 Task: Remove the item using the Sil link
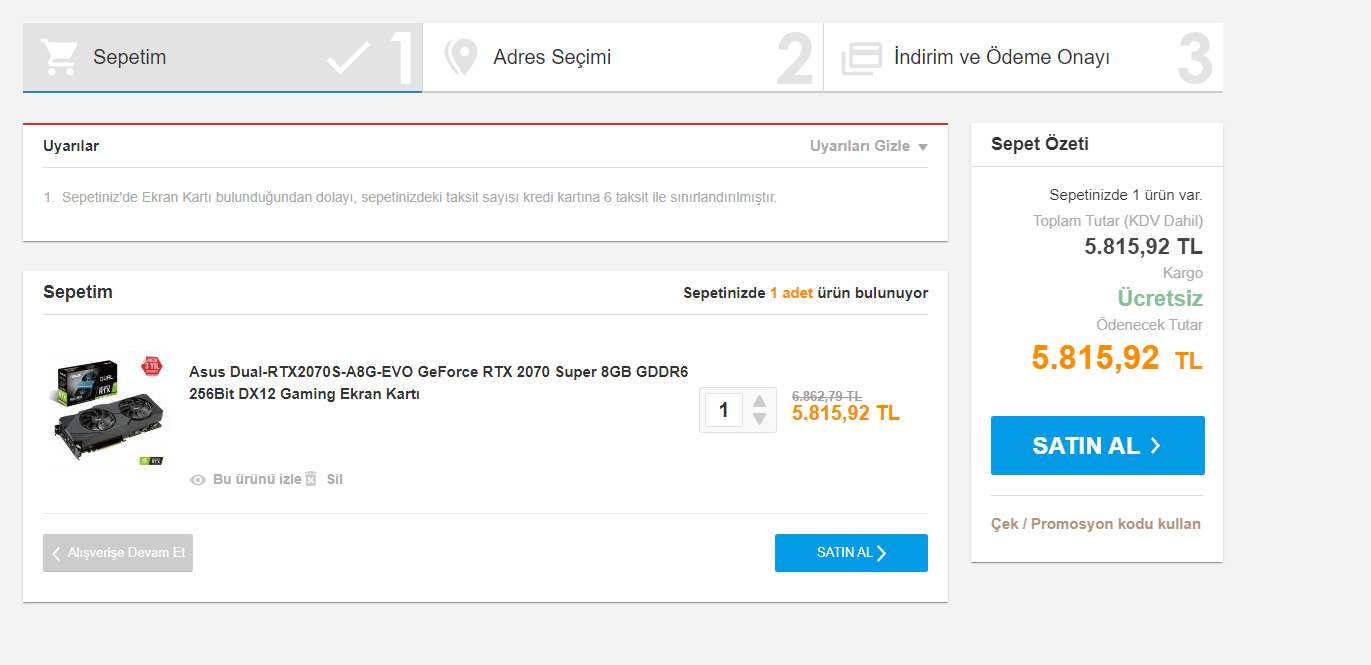tap(334, 479)
